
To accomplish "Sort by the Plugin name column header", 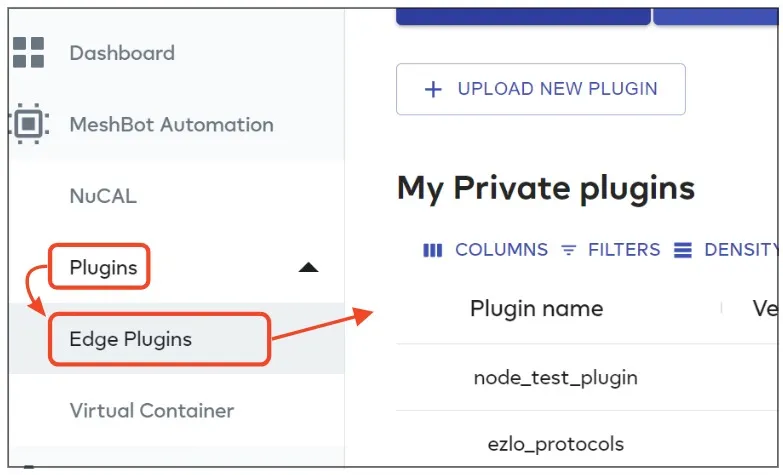I will (x=536, y=309).
